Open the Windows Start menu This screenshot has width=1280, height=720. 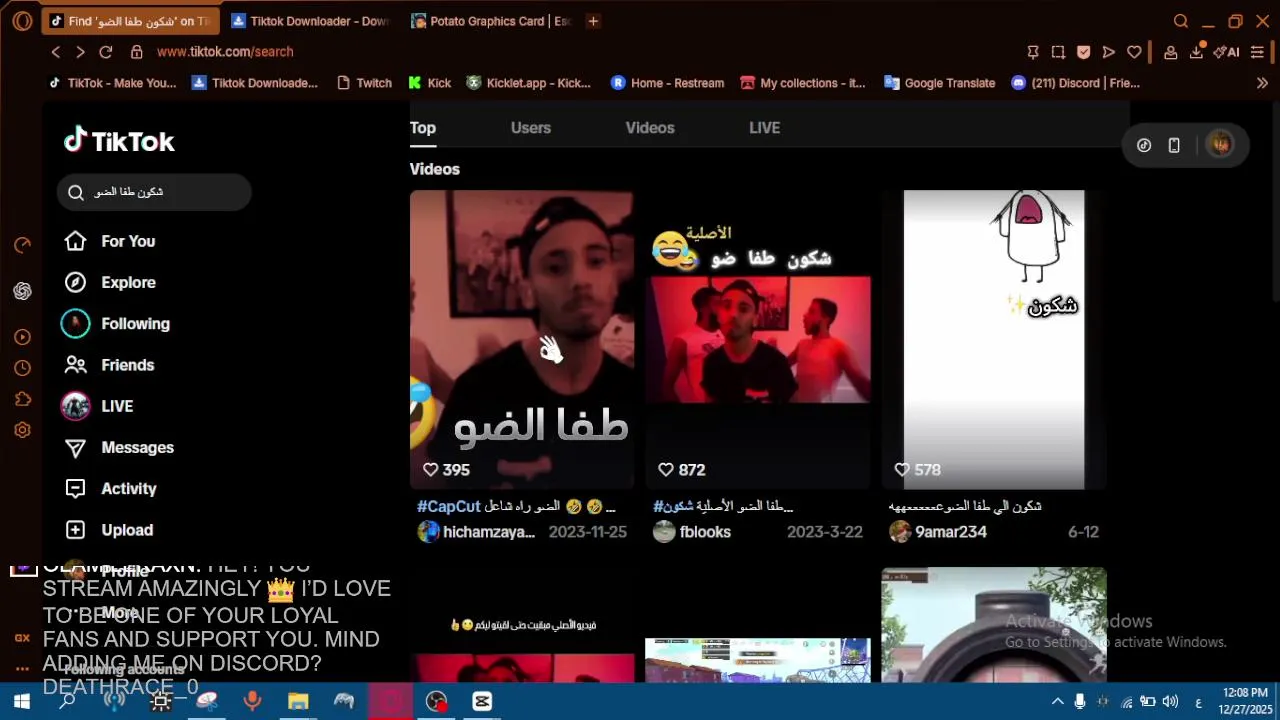coord(21,702)
